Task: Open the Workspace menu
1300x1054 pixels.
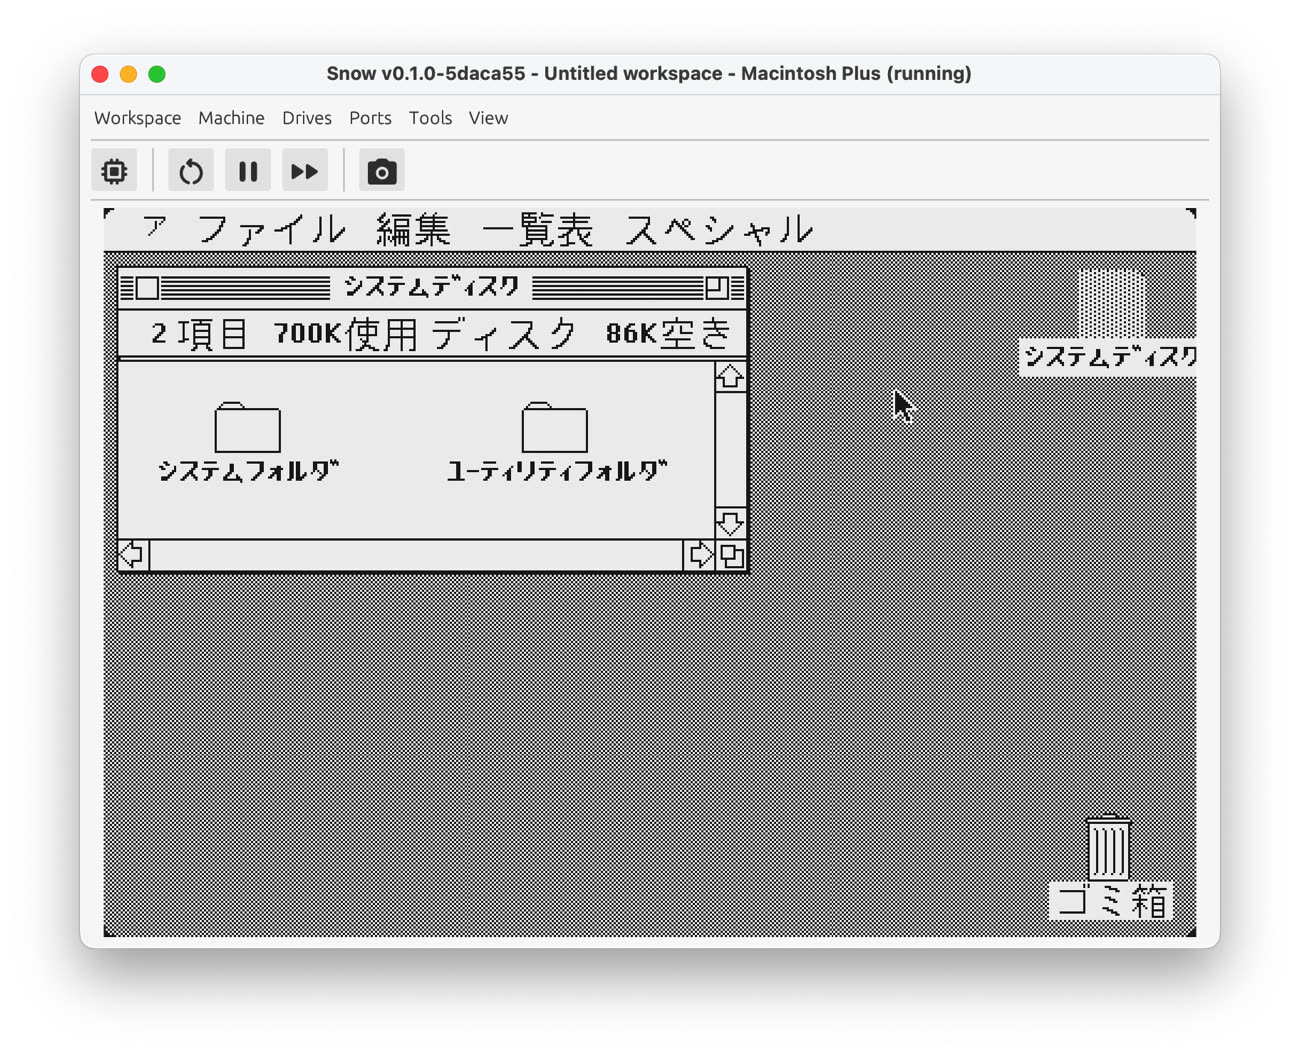Action: (x=138, y=118)
